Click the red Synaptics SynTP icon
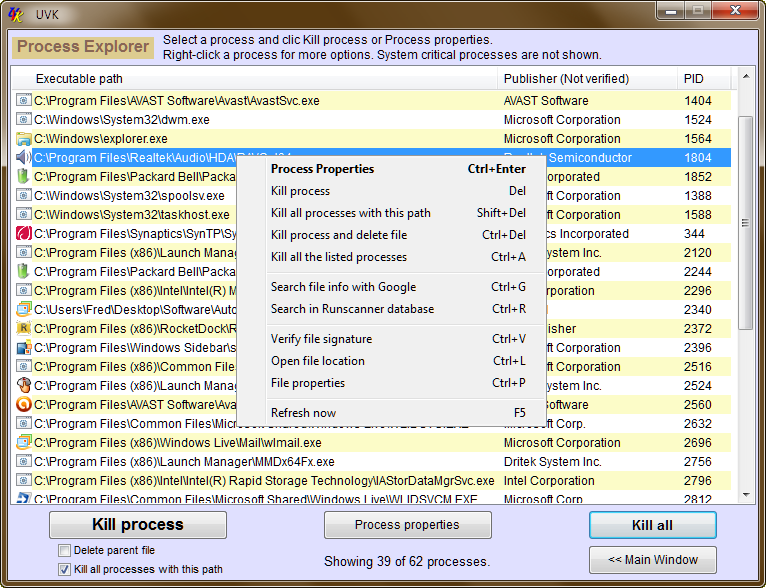This screenshot has height=588, width=766. point(23,234)
